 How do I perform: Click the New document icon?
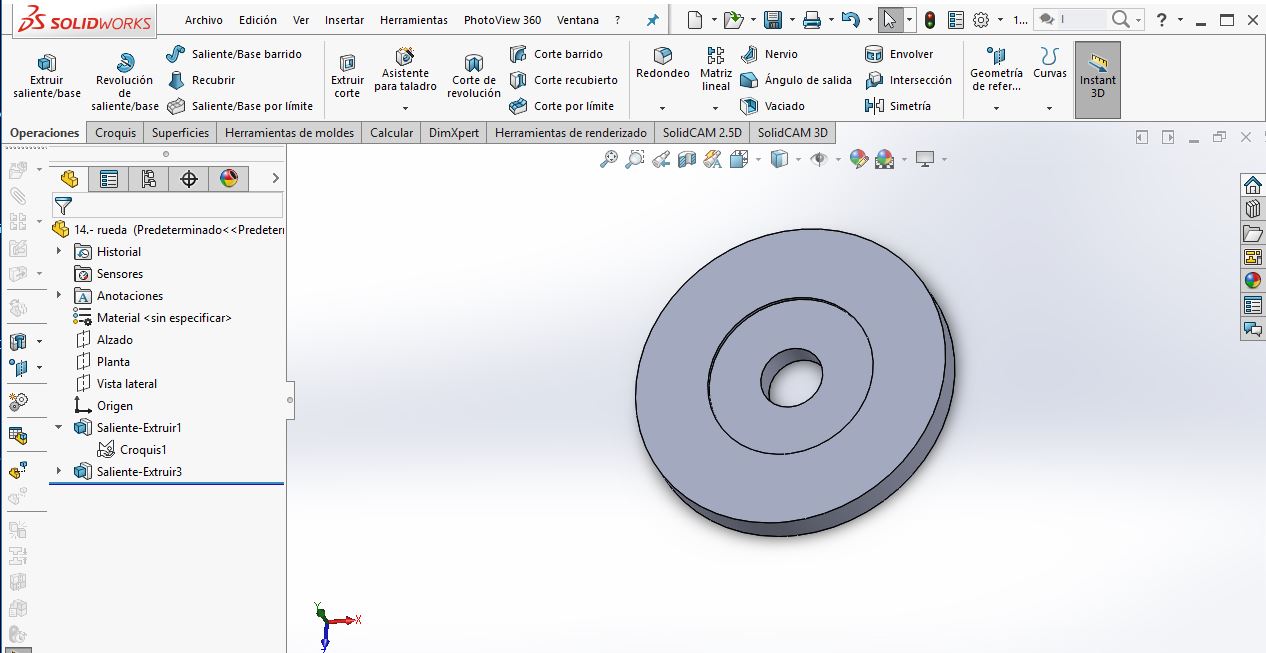pos(696,19)
